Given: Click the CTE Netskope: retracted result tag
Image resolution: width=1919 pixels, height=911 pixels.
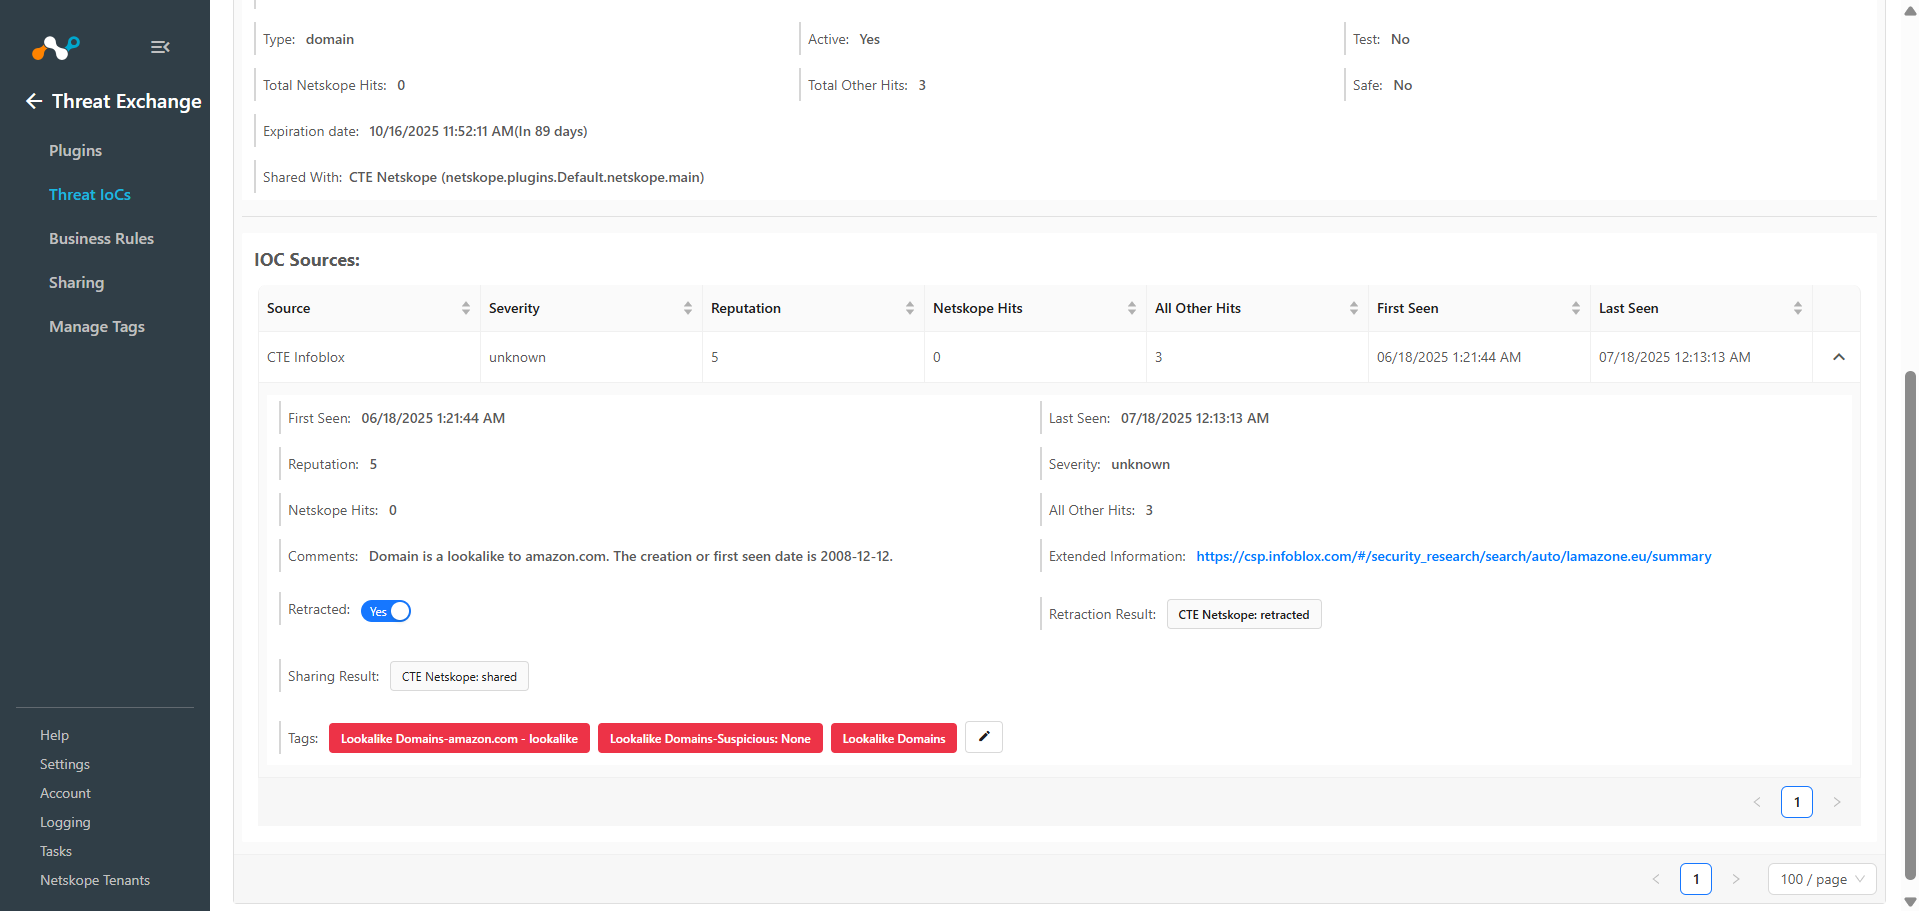Looking at the screenshot, I should pos(1244,614).
